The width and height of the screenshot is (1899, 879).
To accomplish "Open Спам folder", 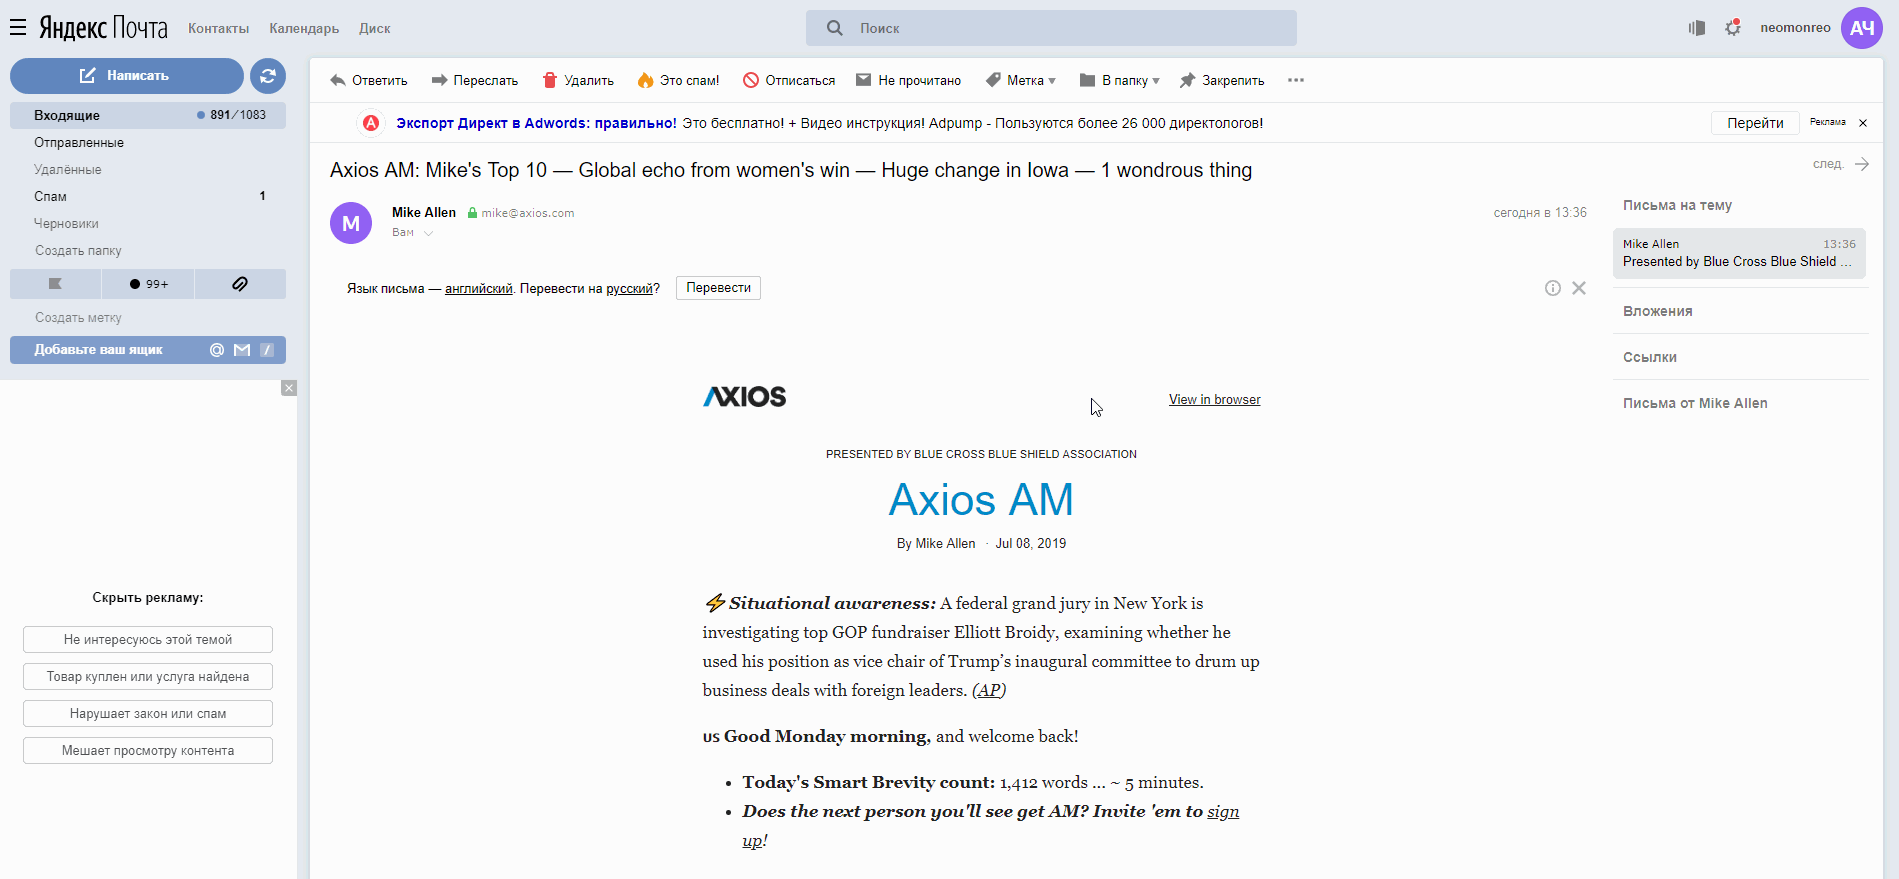I will tap(50, 196).
